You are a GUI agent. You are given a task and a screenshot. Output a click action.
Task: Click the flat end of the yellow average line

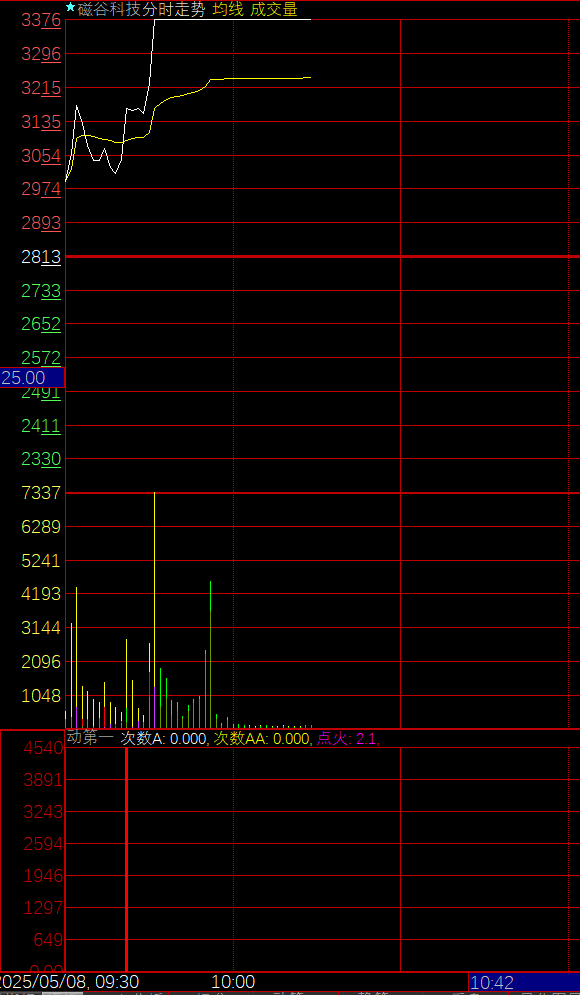pos(260,79)
